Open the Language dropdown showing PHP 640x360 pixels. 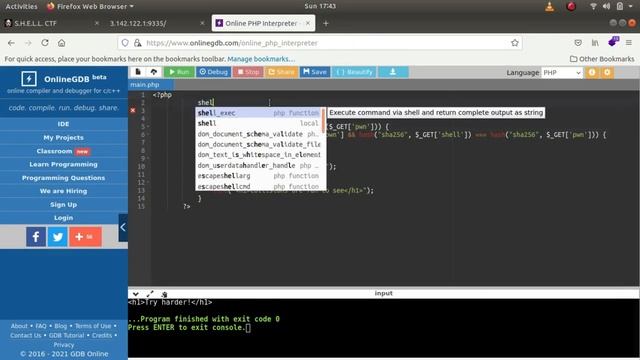562,72
